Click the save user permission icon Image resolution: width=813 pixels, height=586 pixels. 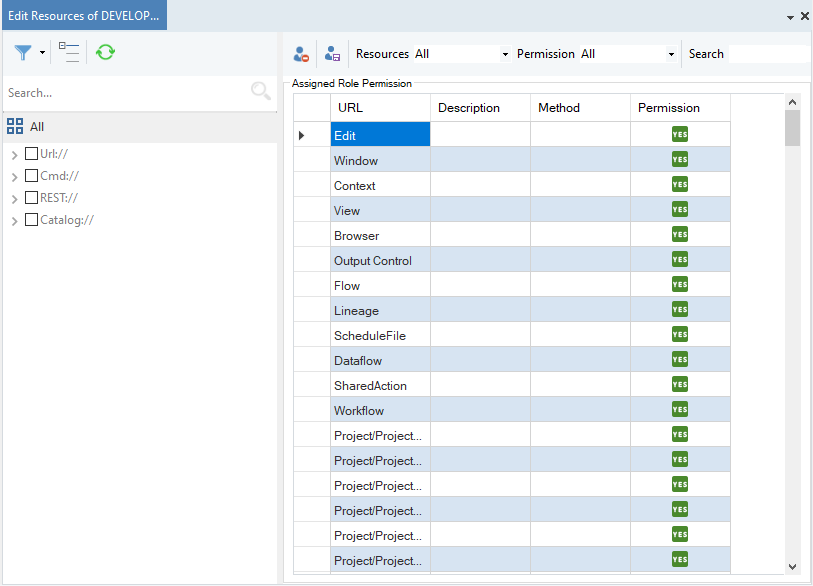tap(333, 54)
